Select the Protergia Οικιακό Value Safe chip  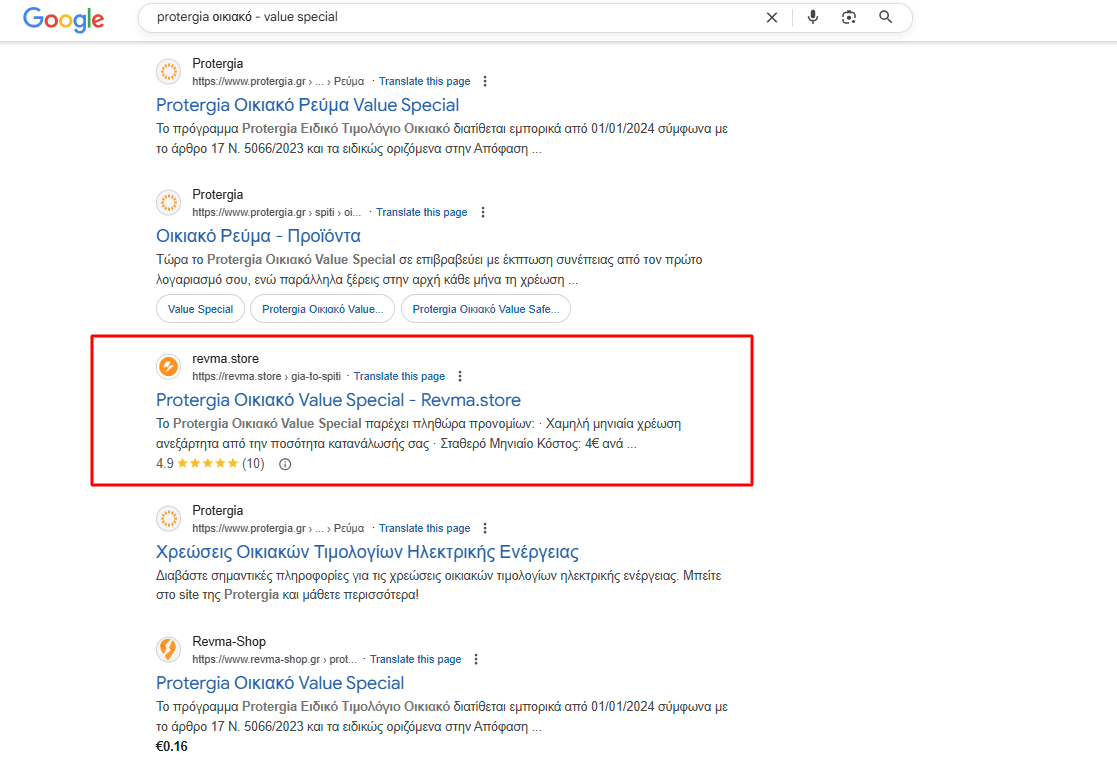pos(485,309)
